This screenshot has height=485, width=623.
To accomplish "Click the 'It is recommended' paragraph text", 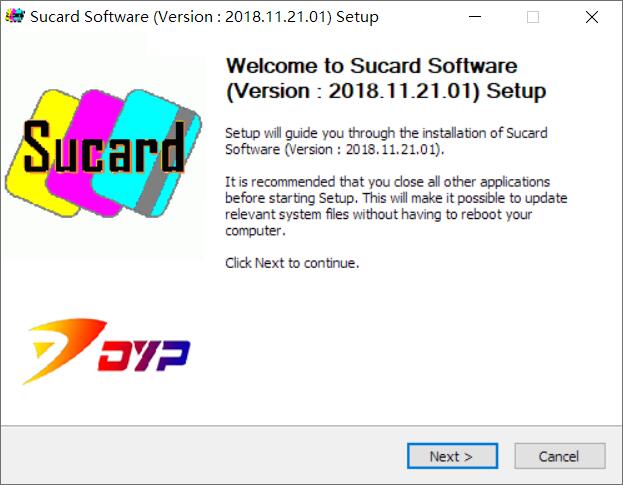I will (396, 206).
